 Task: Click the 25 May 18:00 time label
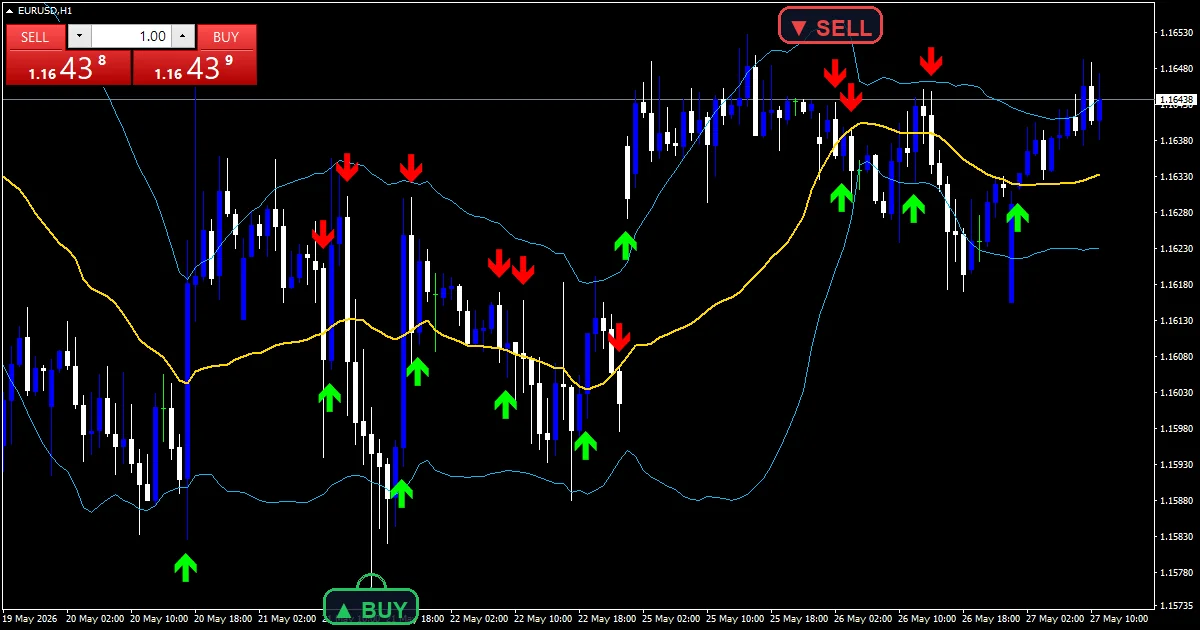click(801, 619)
